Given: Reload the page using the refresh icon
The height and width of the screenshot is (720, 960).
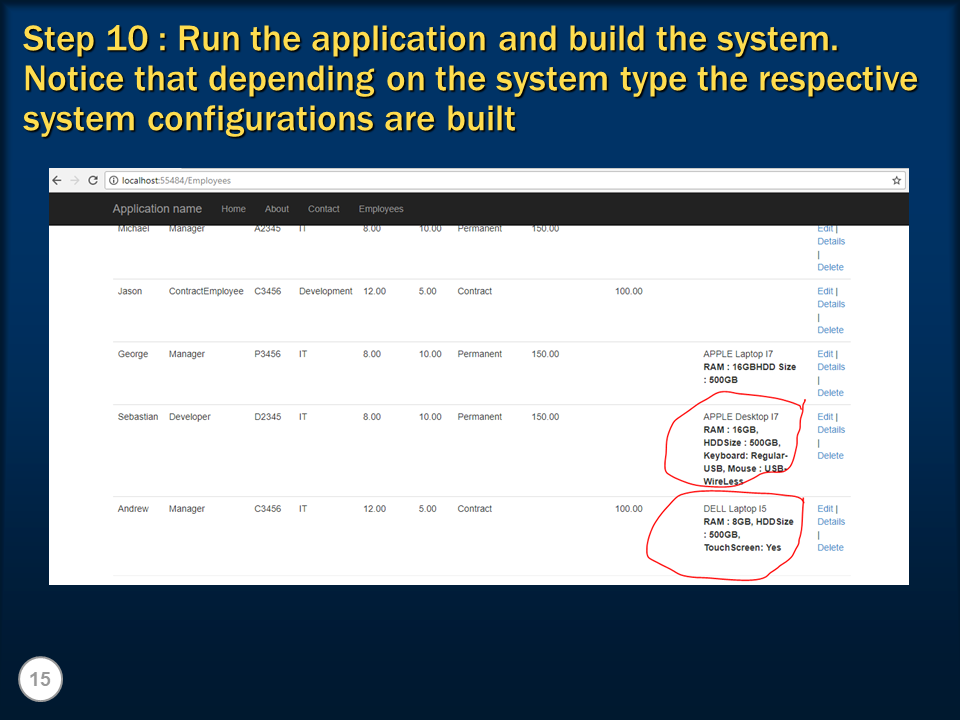Looking at the screenshot, I should tap(93, 180).
